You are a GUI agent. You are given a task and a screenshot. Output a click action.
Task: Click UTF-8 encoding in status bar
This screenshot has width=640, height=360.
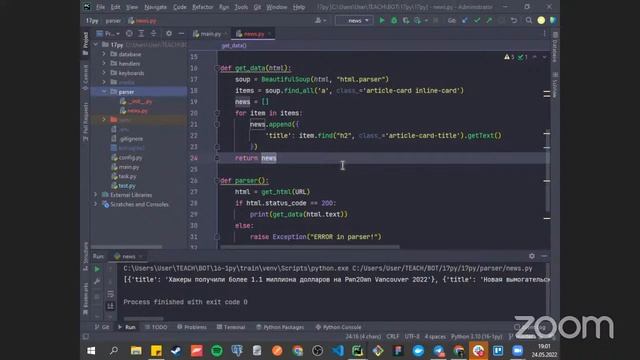[412, 336]
